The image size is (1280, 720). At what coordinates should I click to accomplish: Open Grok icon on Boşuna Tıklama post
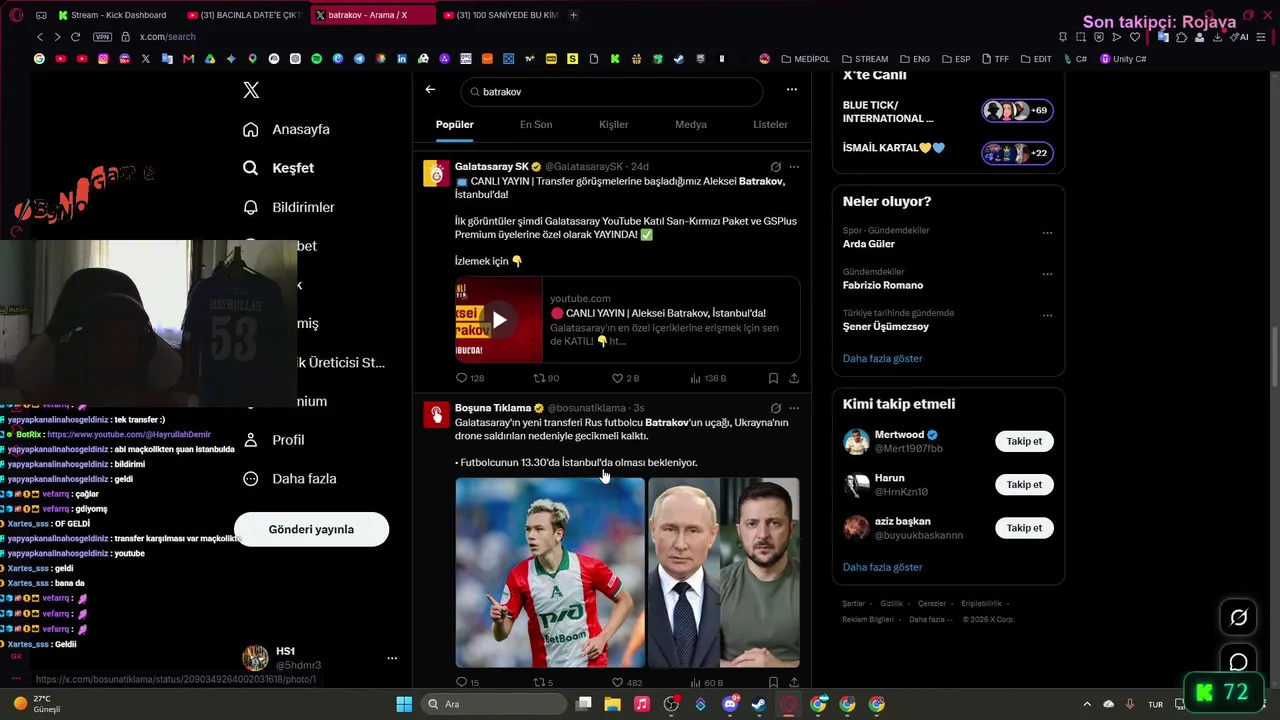tap(775, 408)
